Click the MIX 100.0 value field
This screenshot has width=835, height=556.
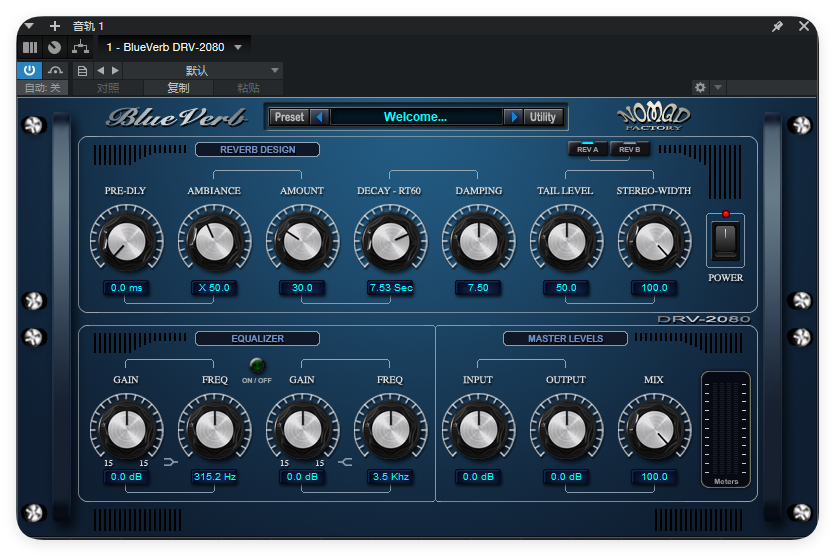tap(654, 477)
